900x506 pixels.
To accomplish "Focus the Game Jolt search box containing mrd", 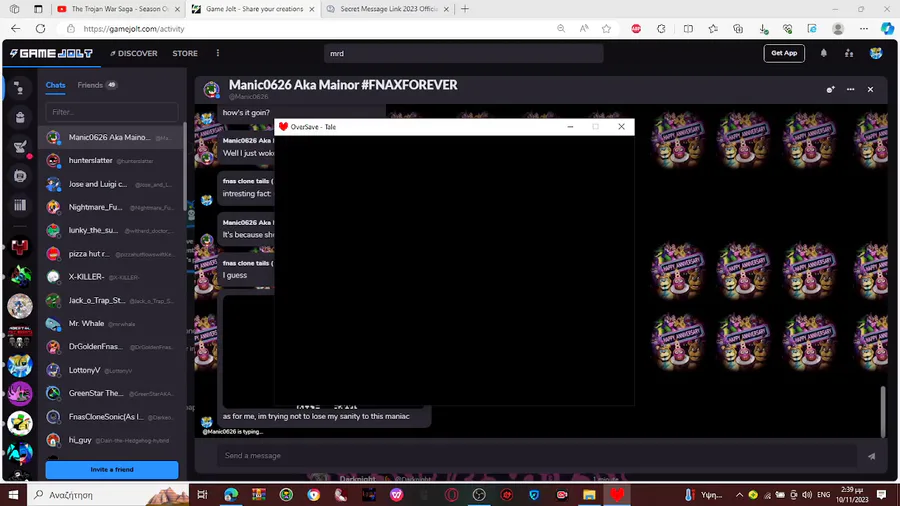I will pyautogui.click(x=463, y=53).
